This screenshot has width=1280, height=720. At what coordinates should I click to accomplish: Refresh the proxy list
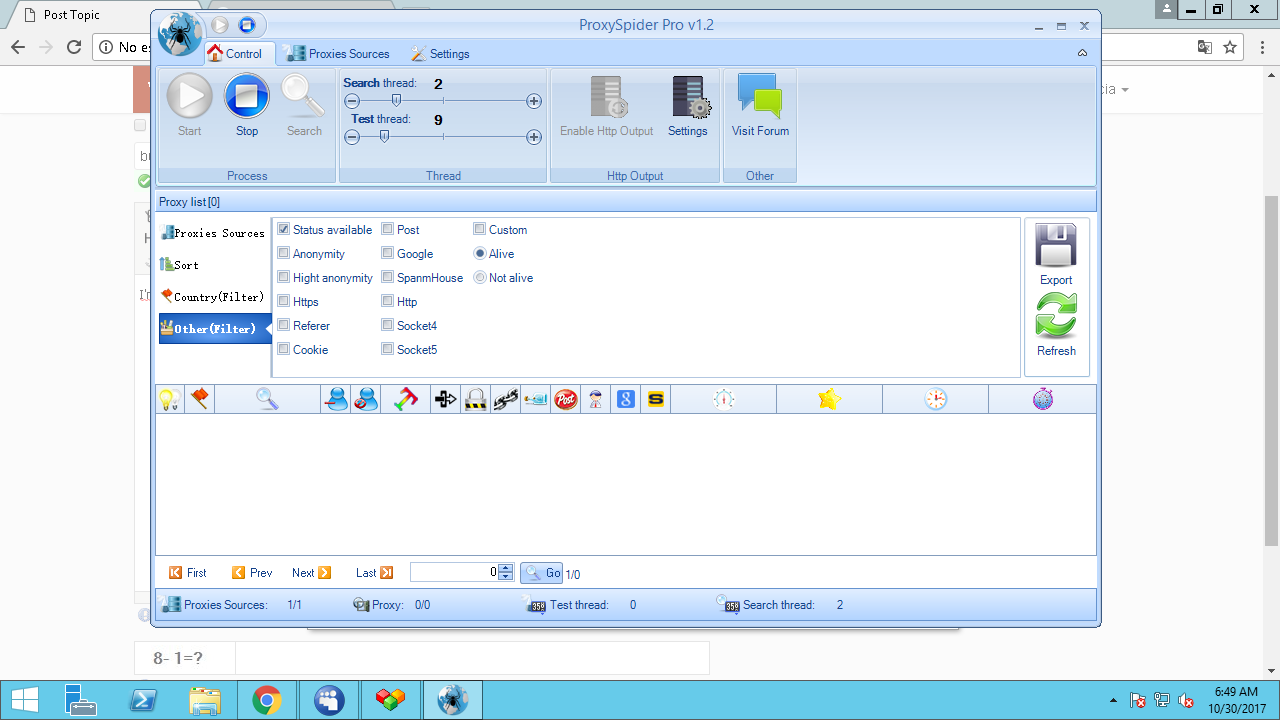1056,324
